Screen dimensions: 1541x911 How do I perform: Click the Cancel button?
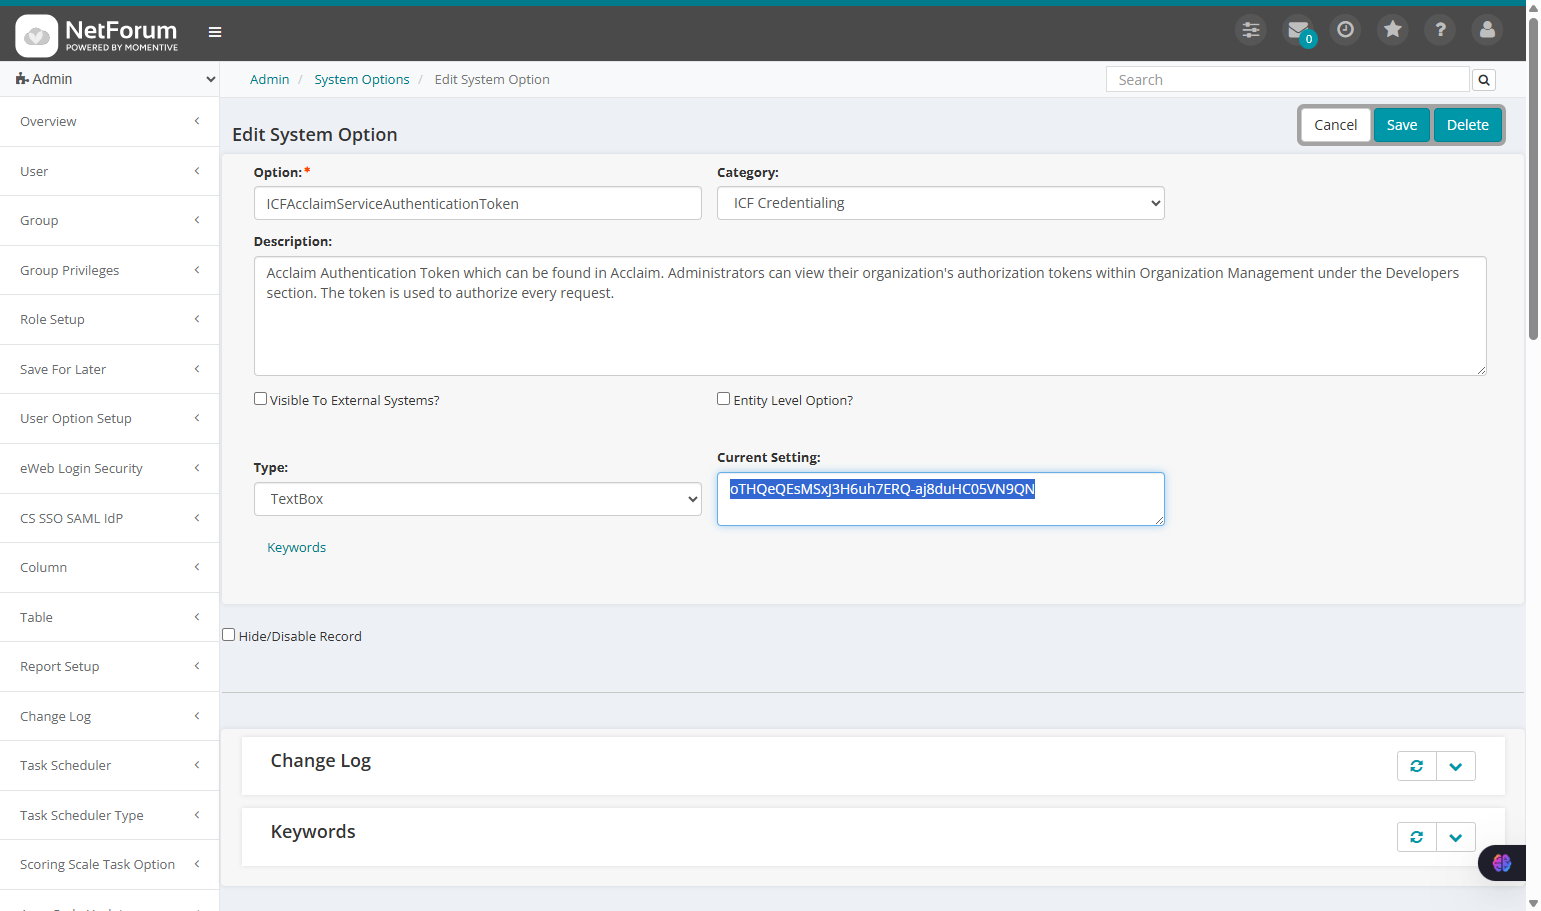pyautogui.click(x=1336, y=125)
